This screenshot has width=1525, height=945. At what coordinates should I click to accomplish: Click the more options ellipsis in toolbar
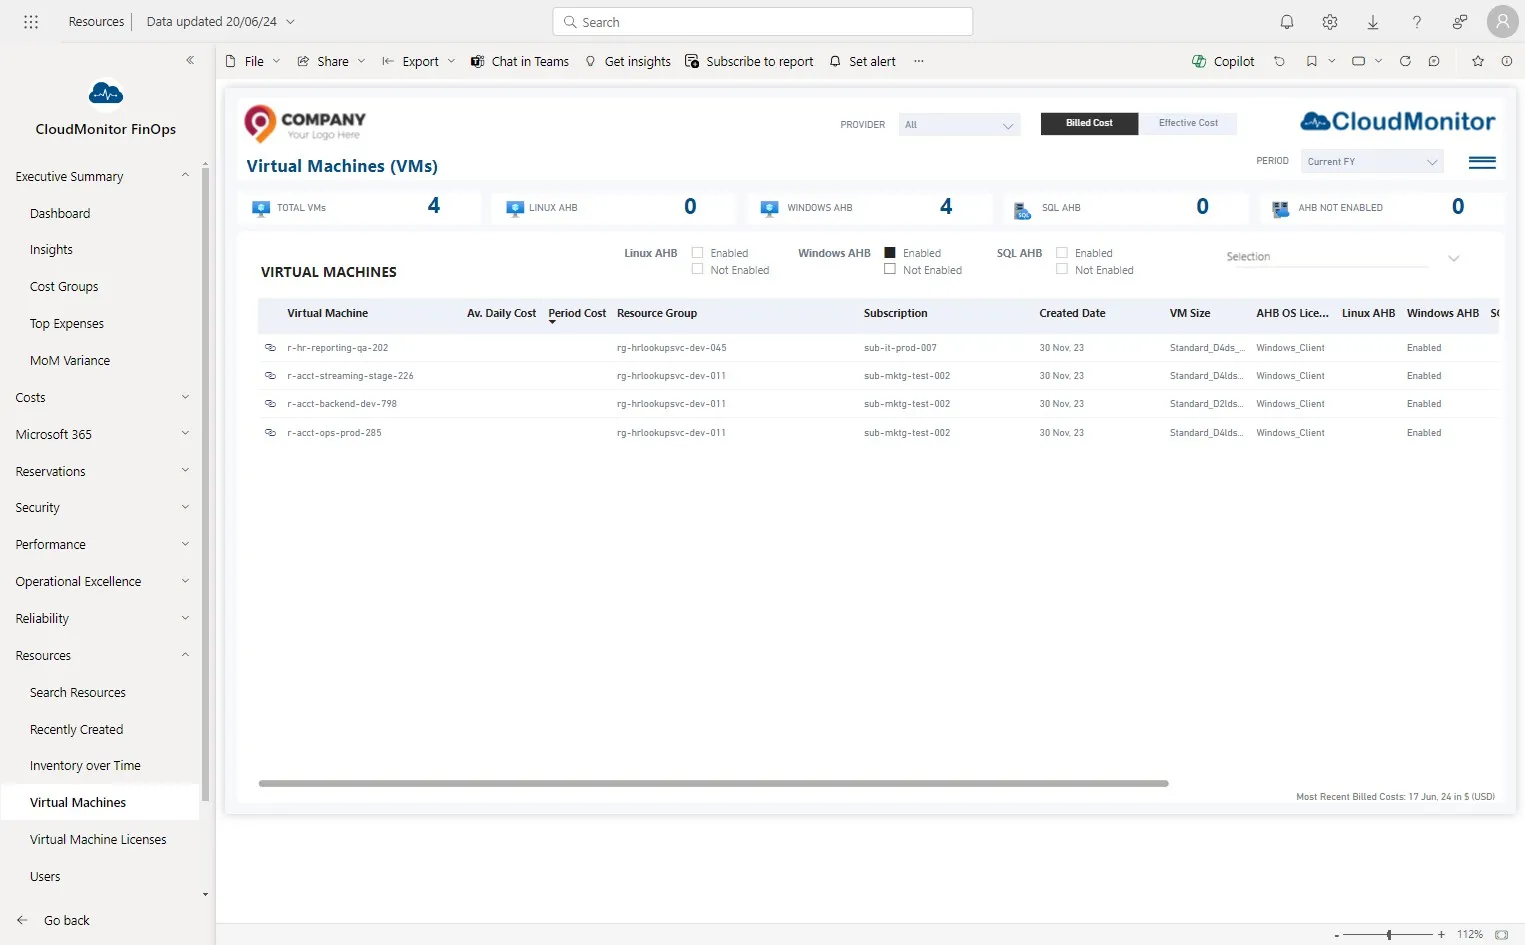click(918, 61)
